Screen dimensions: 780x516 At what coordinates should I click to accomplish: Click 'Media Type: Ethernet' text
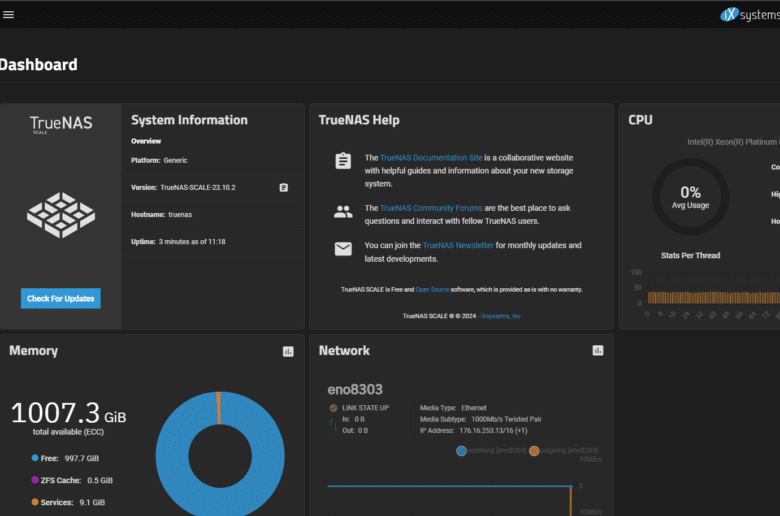[x=453, y=408]
